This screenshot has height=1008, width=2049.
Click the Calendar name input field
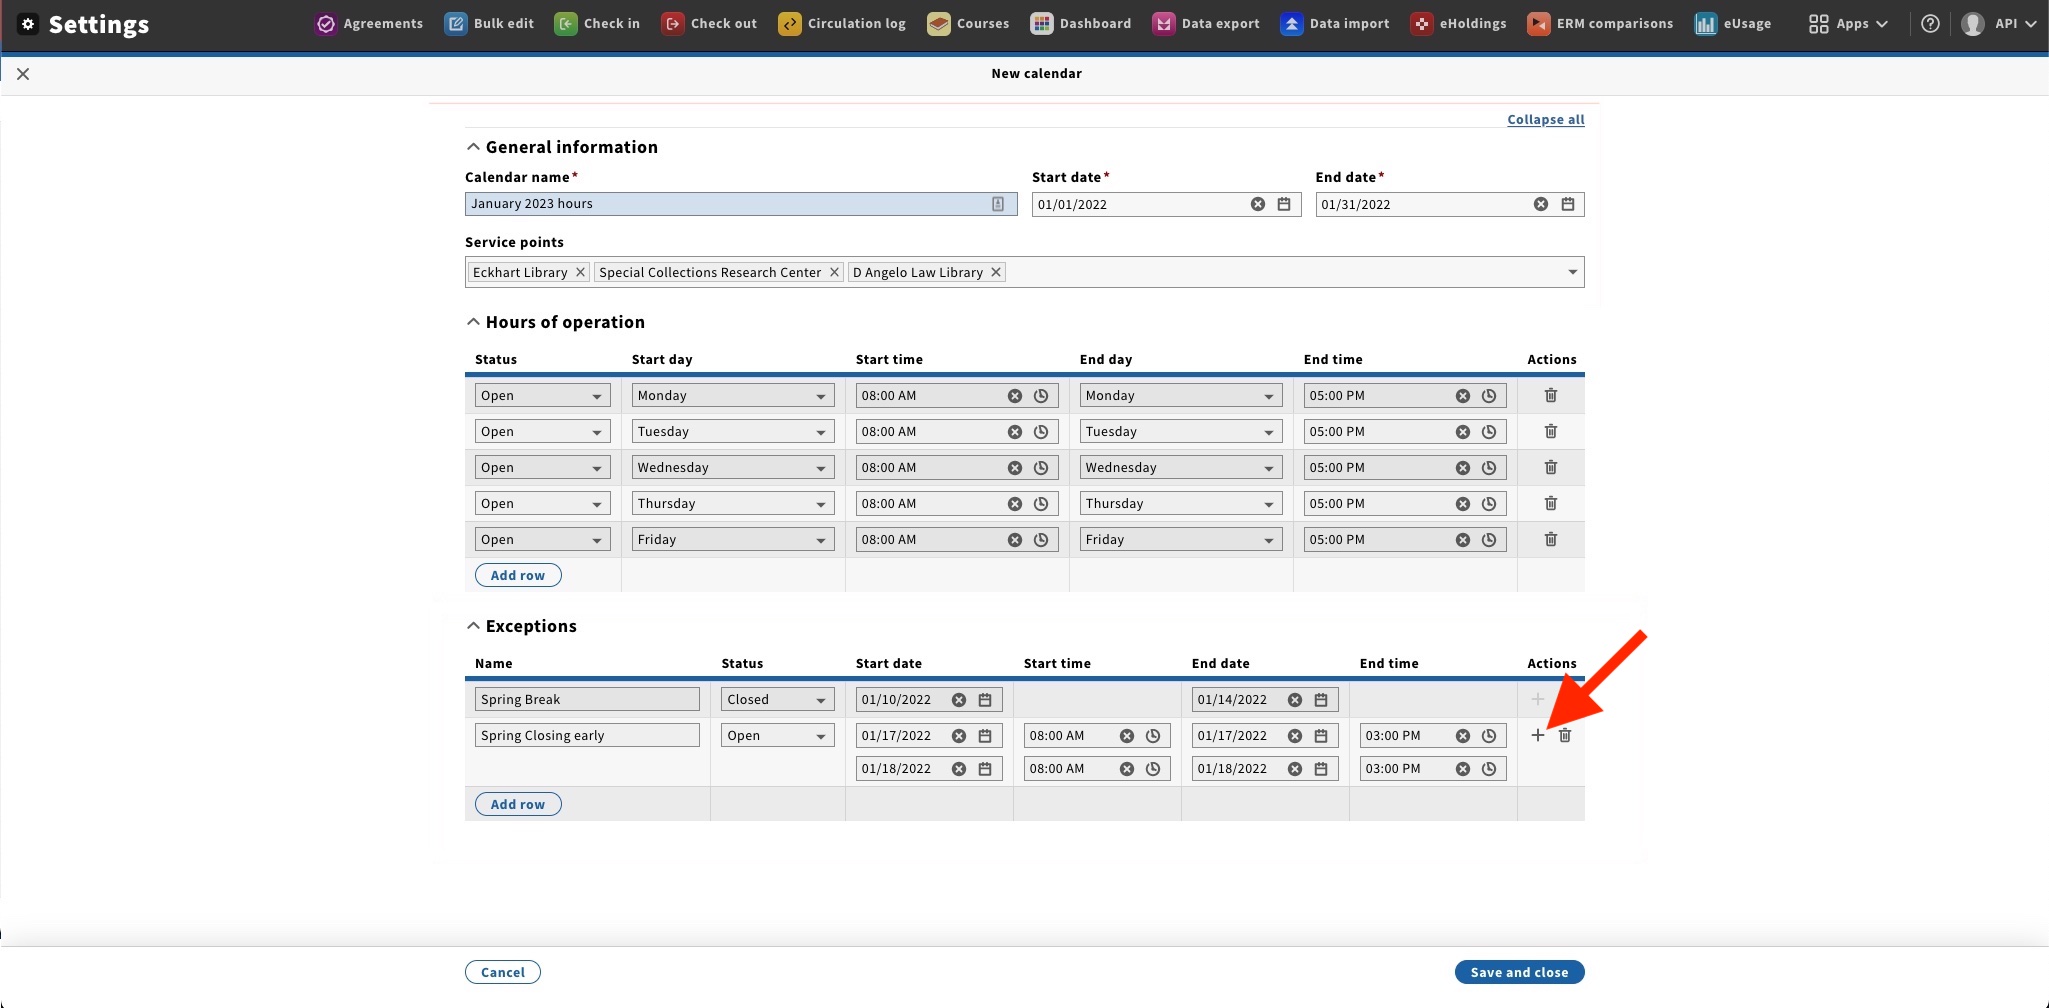pyautogui.click(x=741, y=204)
